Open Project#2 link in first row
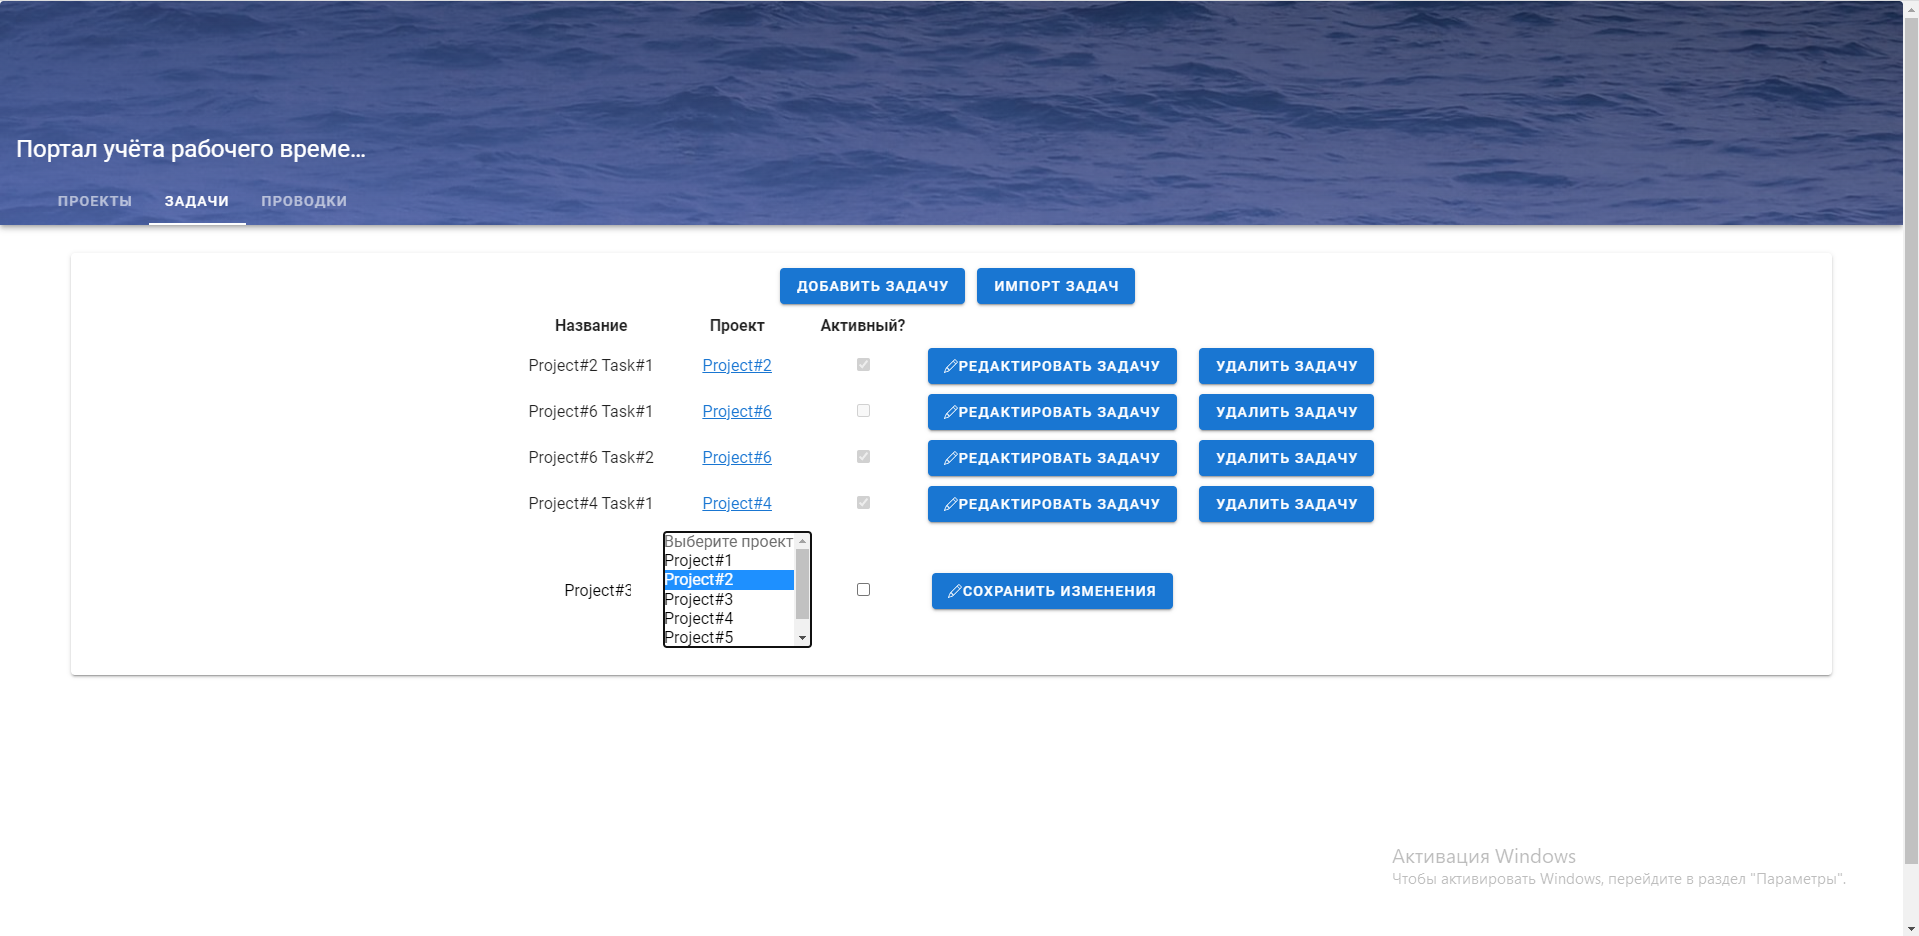The image size is (1919, 936). pos(737,366)
